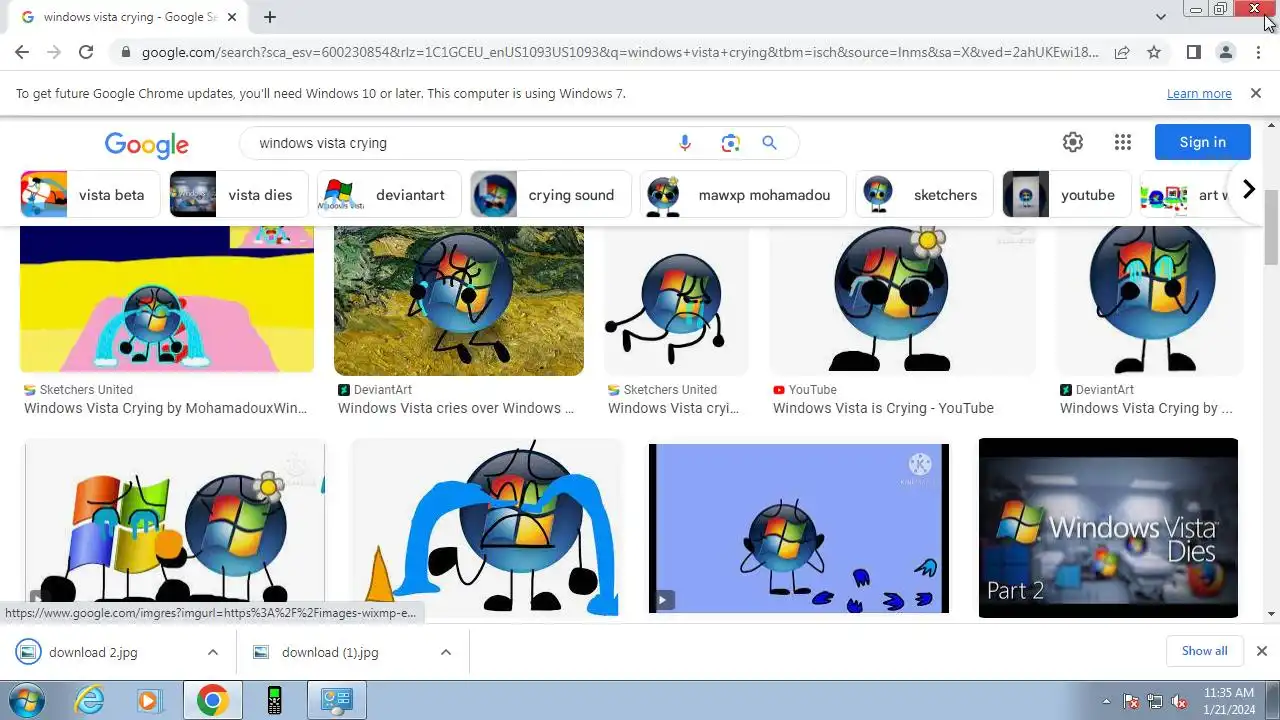The image size is (1280, 720).
Task: Open Windows Vista Crying by MohamadouxWin result
Action: pos(166,408)
